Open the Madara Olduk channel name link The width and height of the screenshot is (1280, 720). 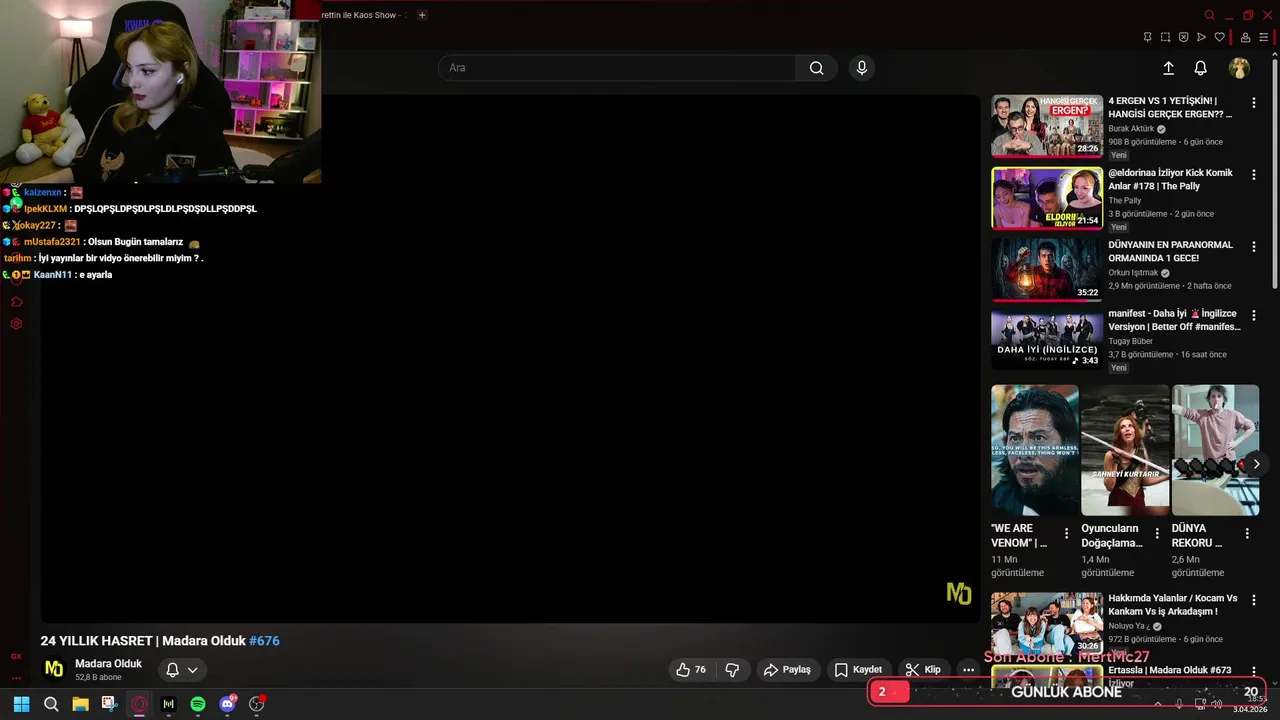click(x=108, y=664)
